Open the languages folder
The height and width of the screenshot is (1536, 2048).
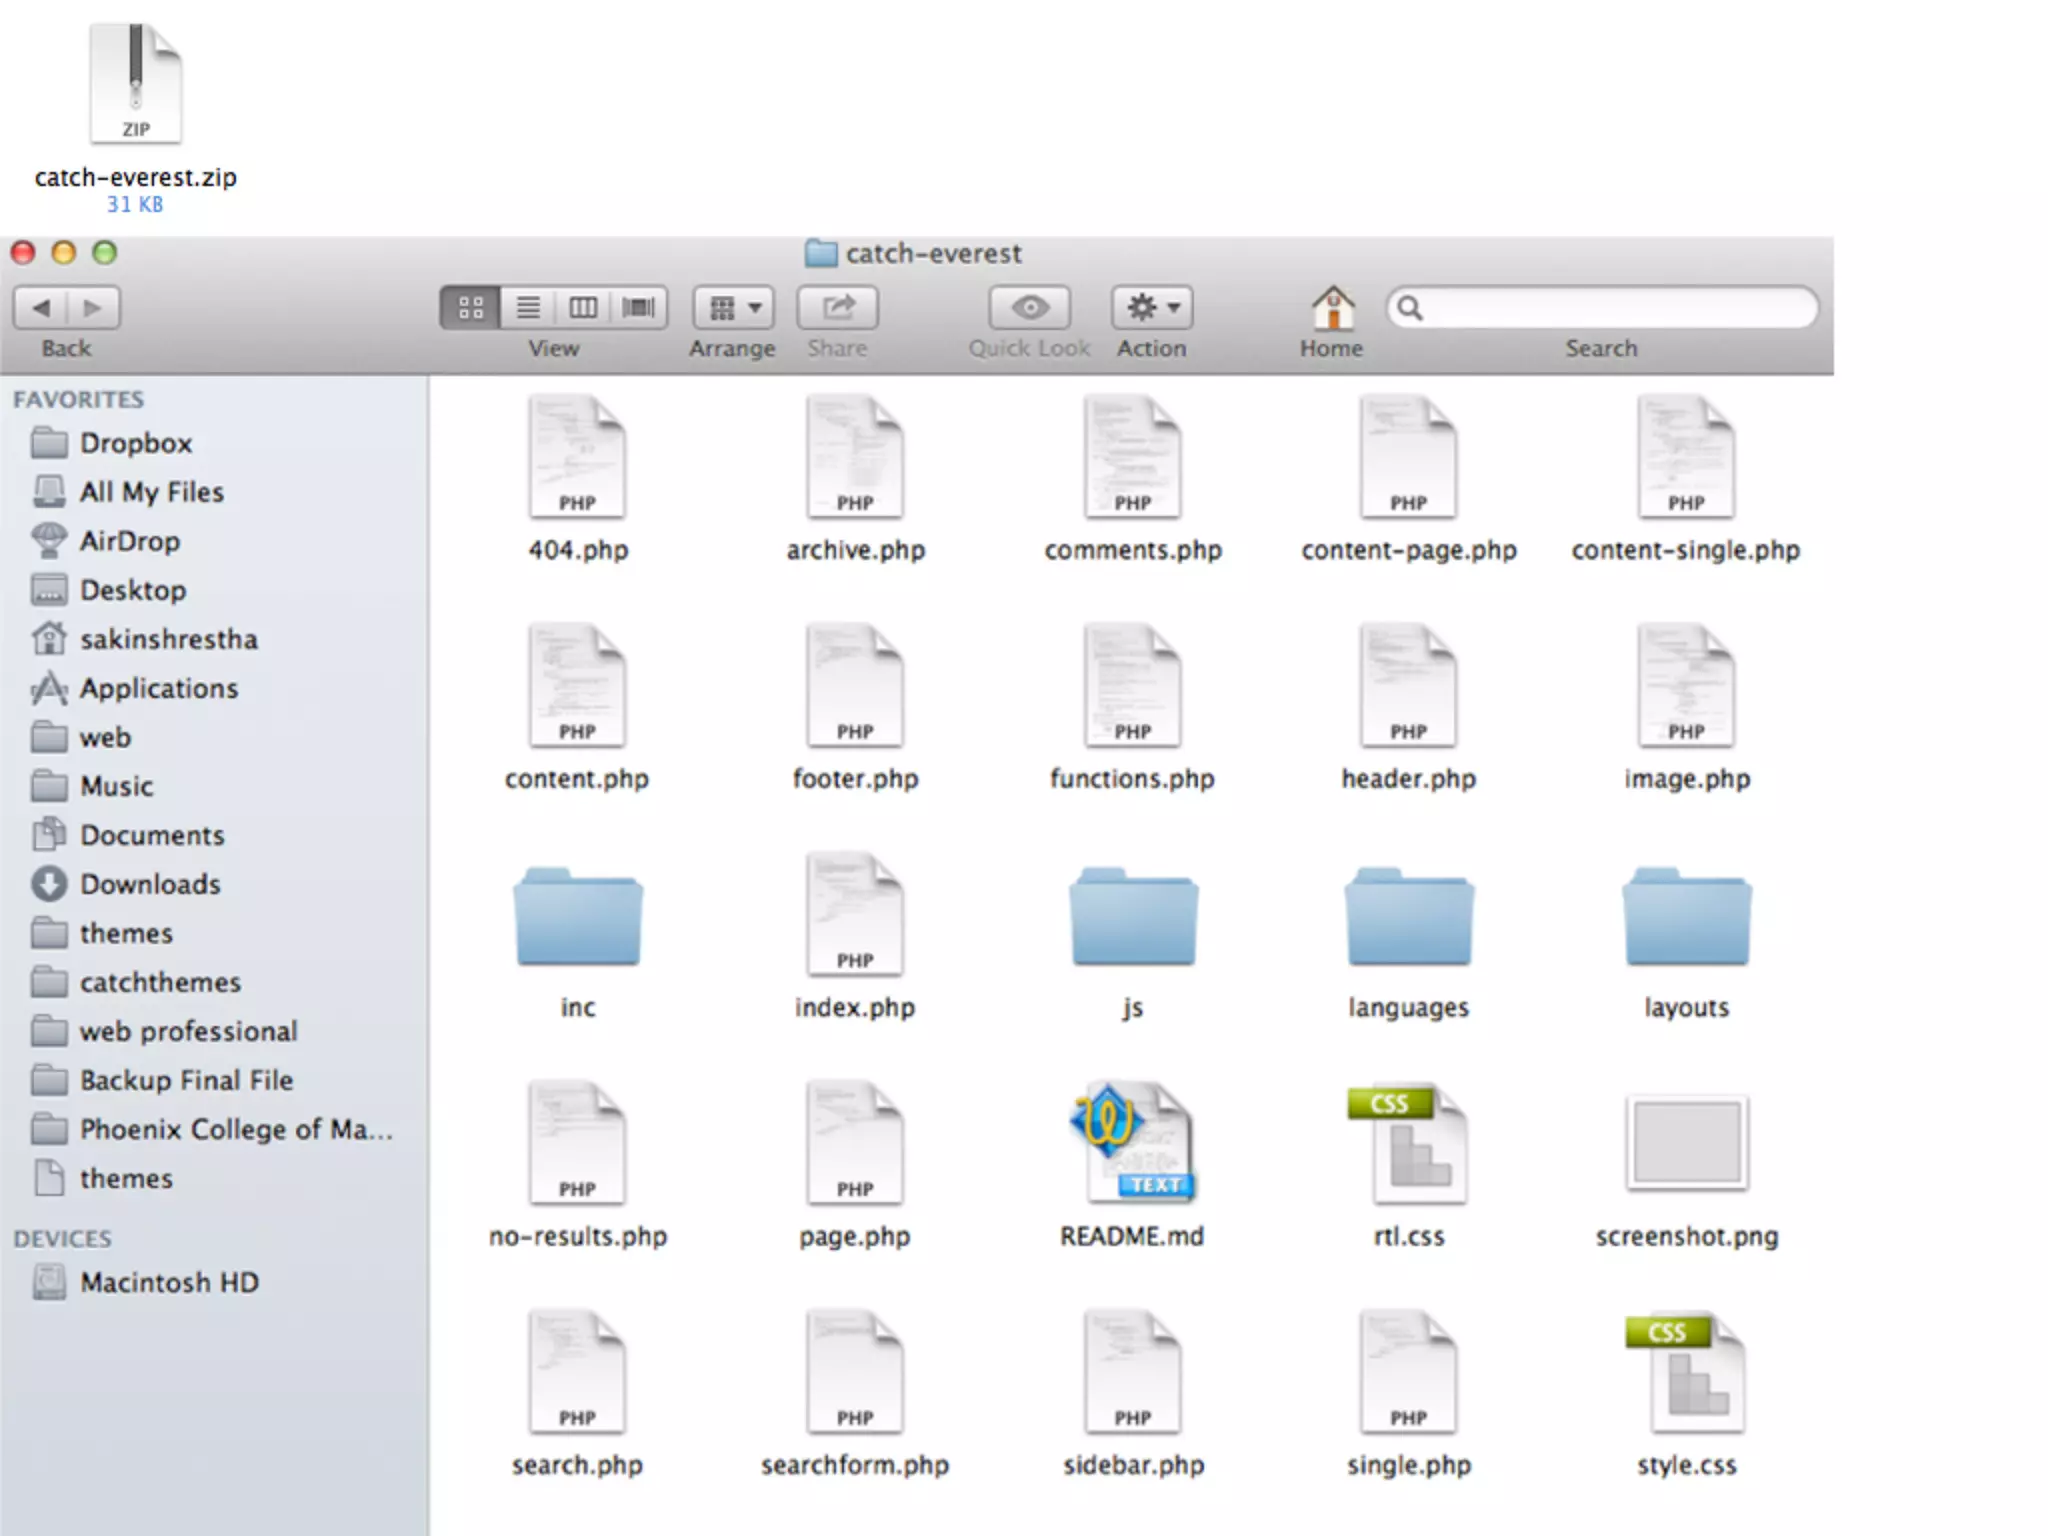(x=1408, y=918)
